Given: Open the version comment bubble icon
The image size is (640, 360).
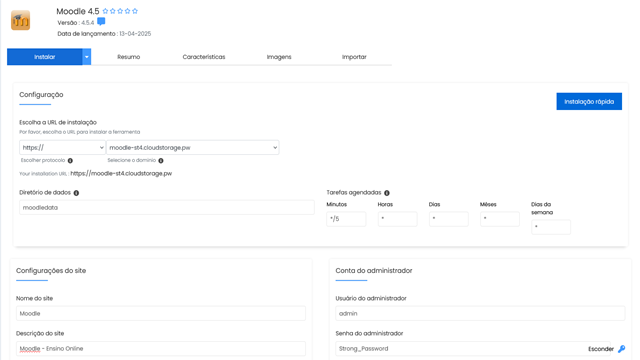Looking at the screenshot, I should point(101,22).
